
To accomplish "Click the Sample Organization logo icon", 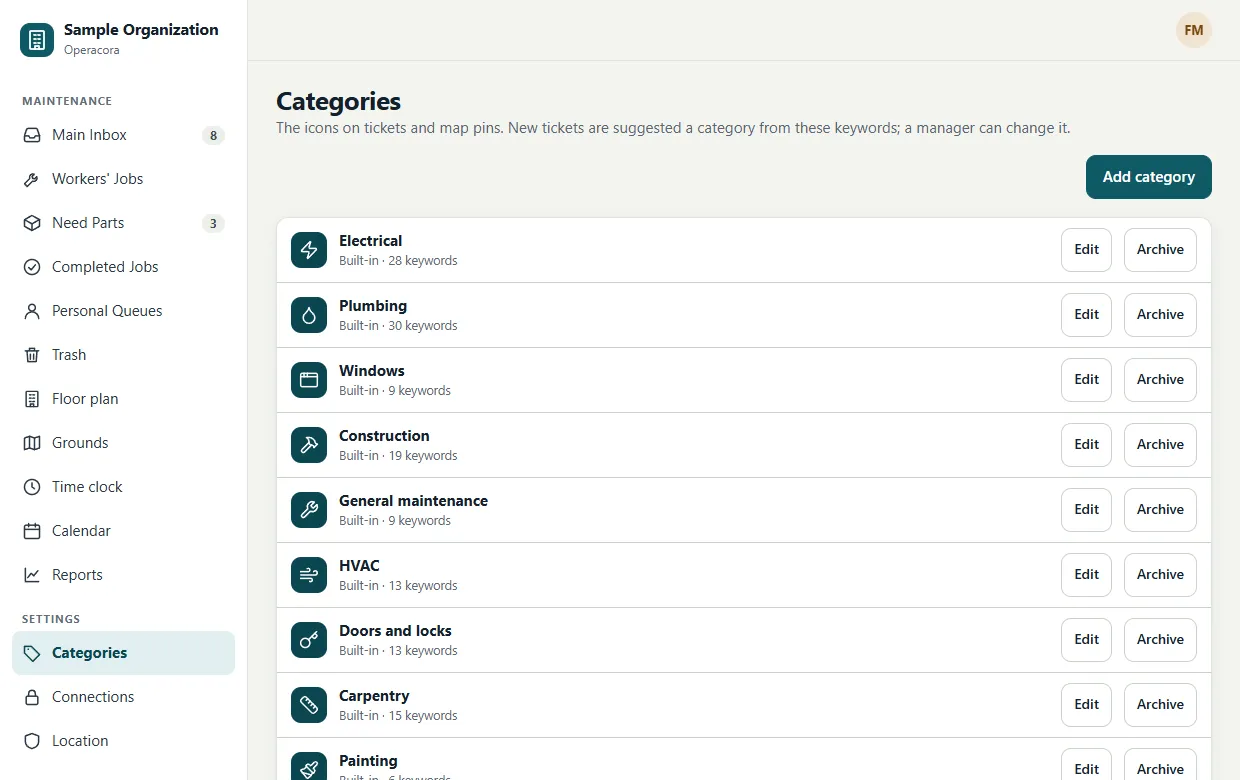I will click(37, 40).
